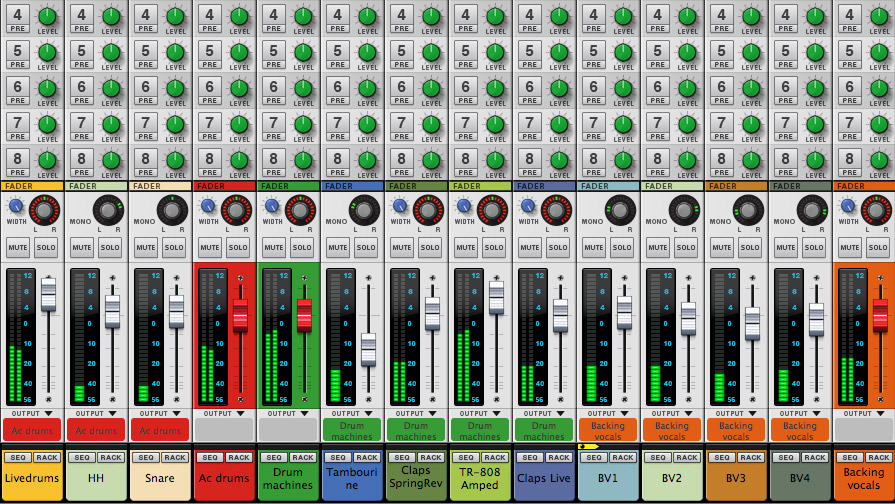Screen dimensions: 895x504
Task: Open the OUTPUT dropdown on Livedrums channel
Action: tap(32, 413)
